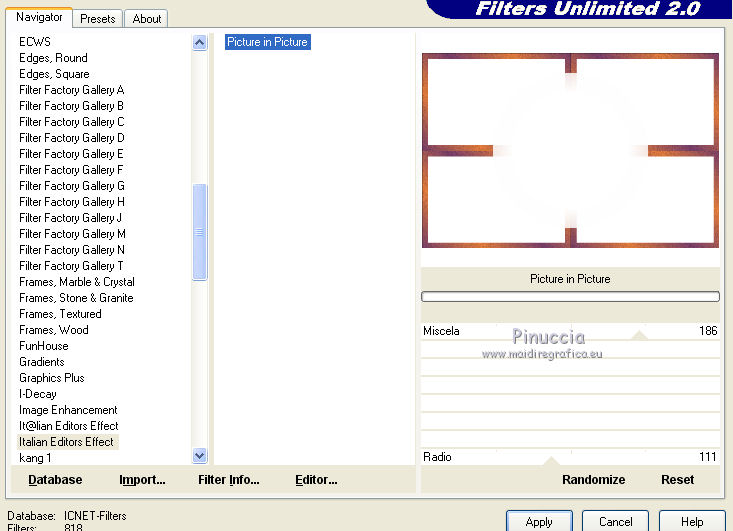Image resolution: width=733 pixels, height=531 pixels.
Task: Select the ECWS category
Action: tap(35, 42)
